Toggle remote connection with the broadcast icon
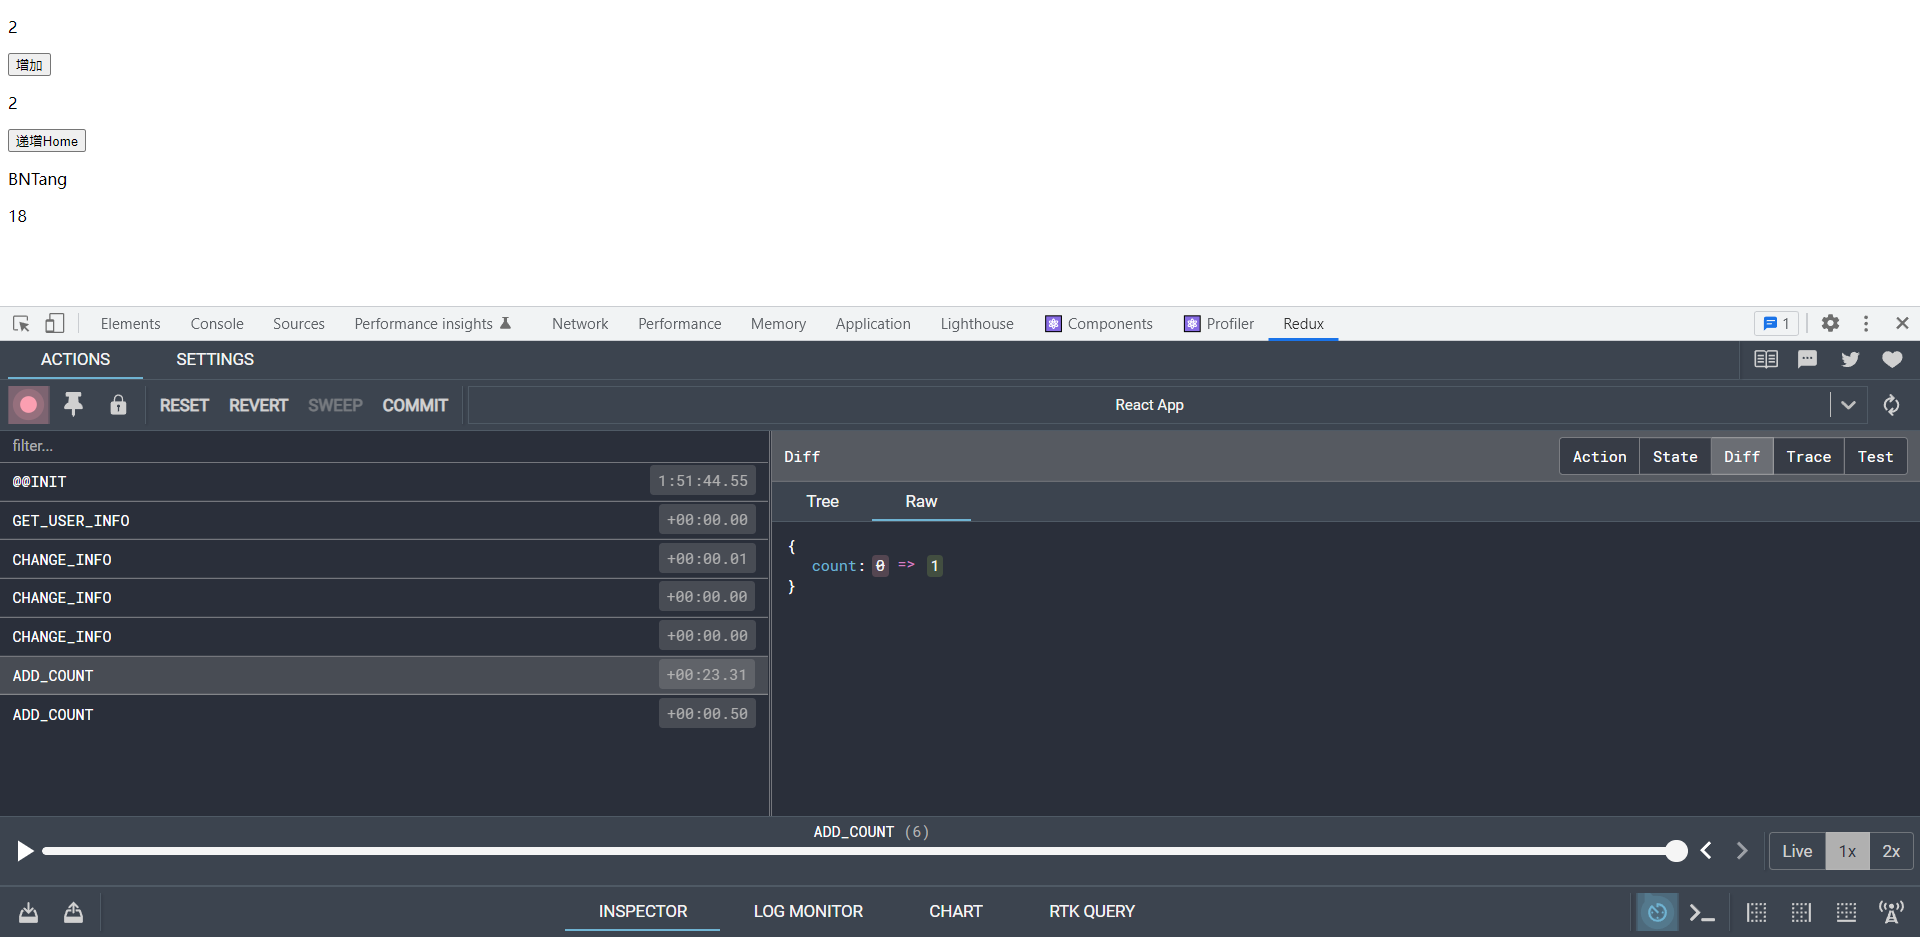1920x937 pixels. [x=1893, y=912]
